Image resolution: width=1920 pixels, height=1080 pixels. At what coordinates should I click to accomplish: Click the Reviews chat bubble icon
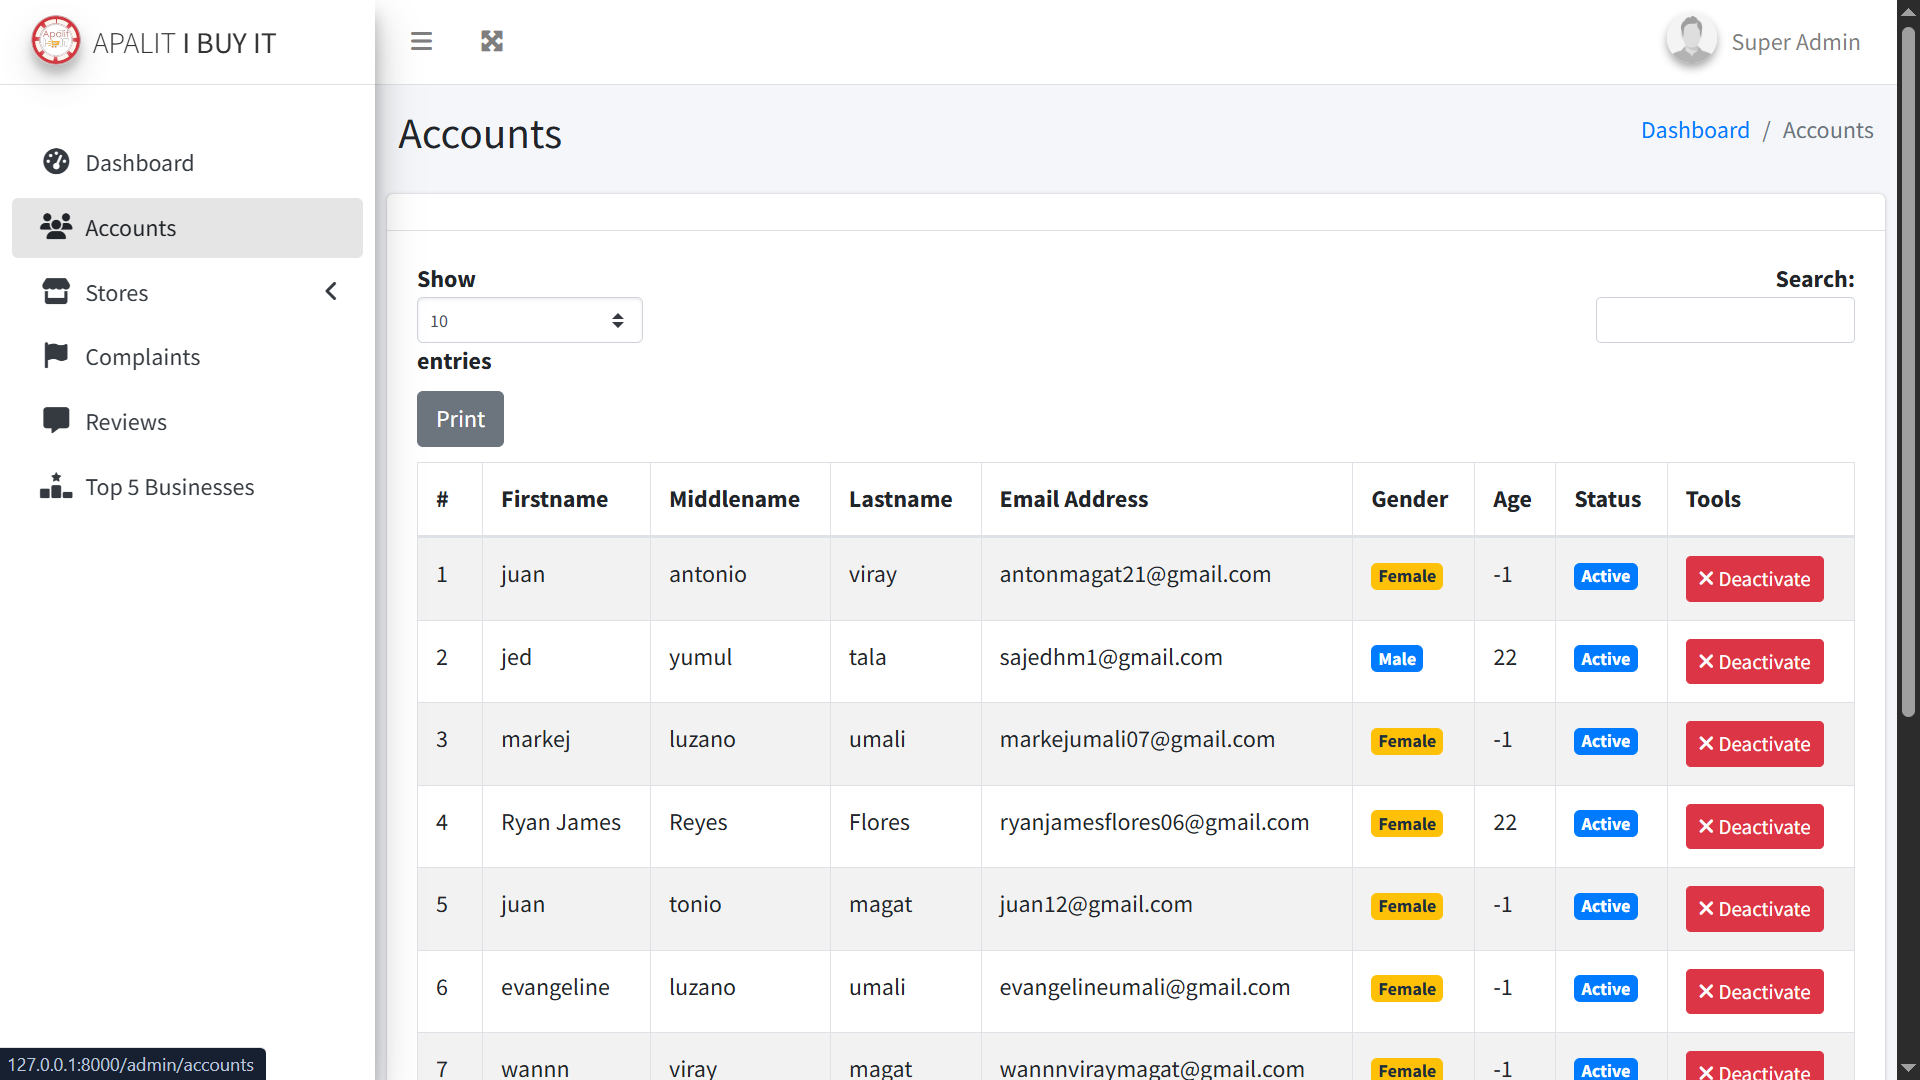pyautogui.click(x=56, y=421)
